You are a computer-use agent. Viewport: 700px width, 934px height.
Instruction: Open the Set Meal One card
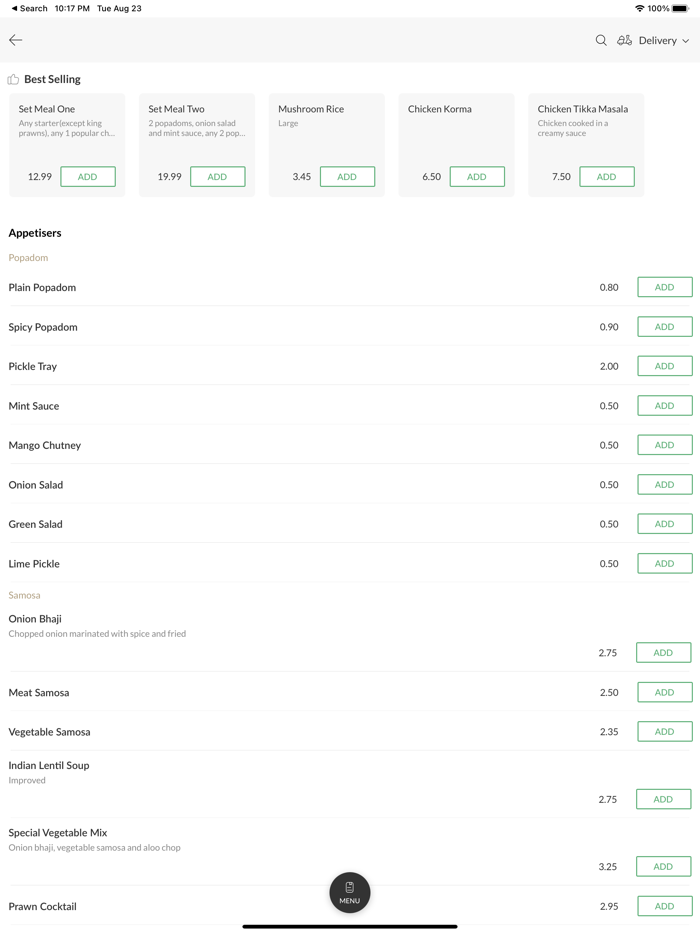(66, 120)
